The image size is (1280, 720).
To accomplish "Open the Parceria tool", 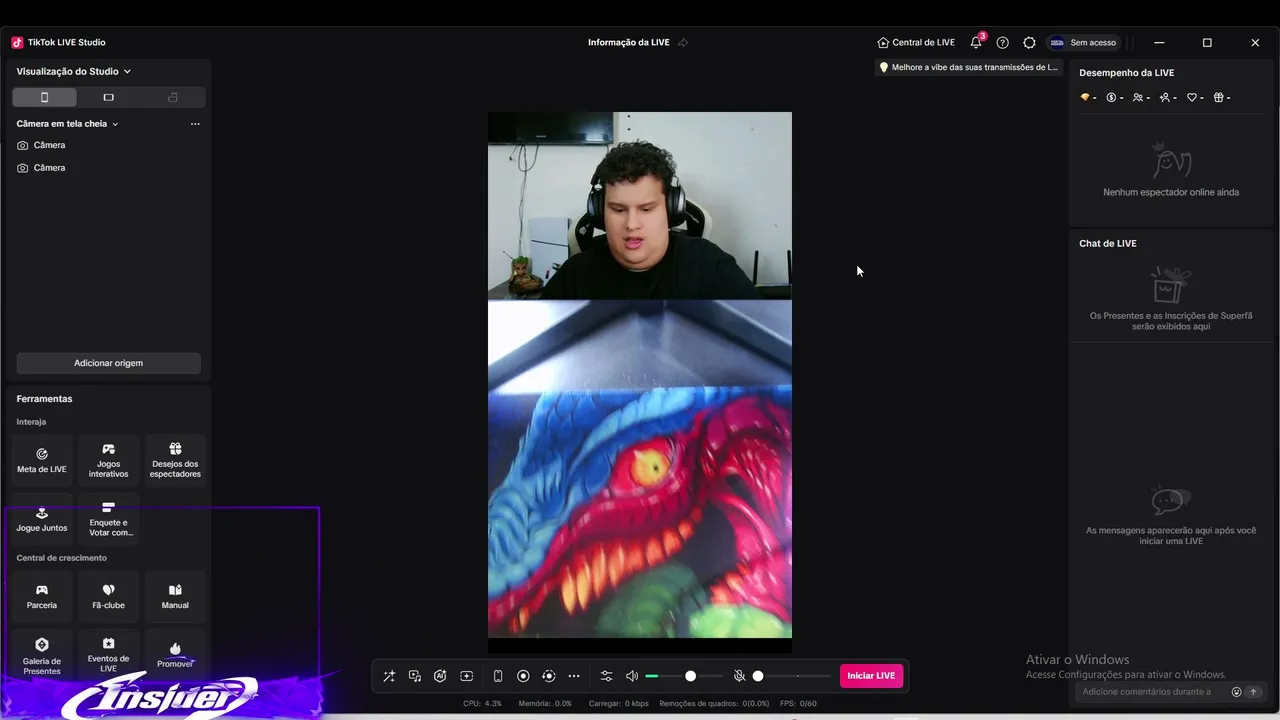I will coord(42,597).
